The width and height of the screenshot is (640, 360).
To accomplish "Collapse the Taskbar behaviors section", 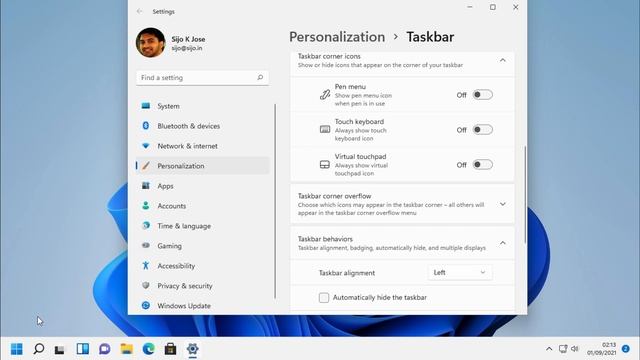I will tap(503, 243).
